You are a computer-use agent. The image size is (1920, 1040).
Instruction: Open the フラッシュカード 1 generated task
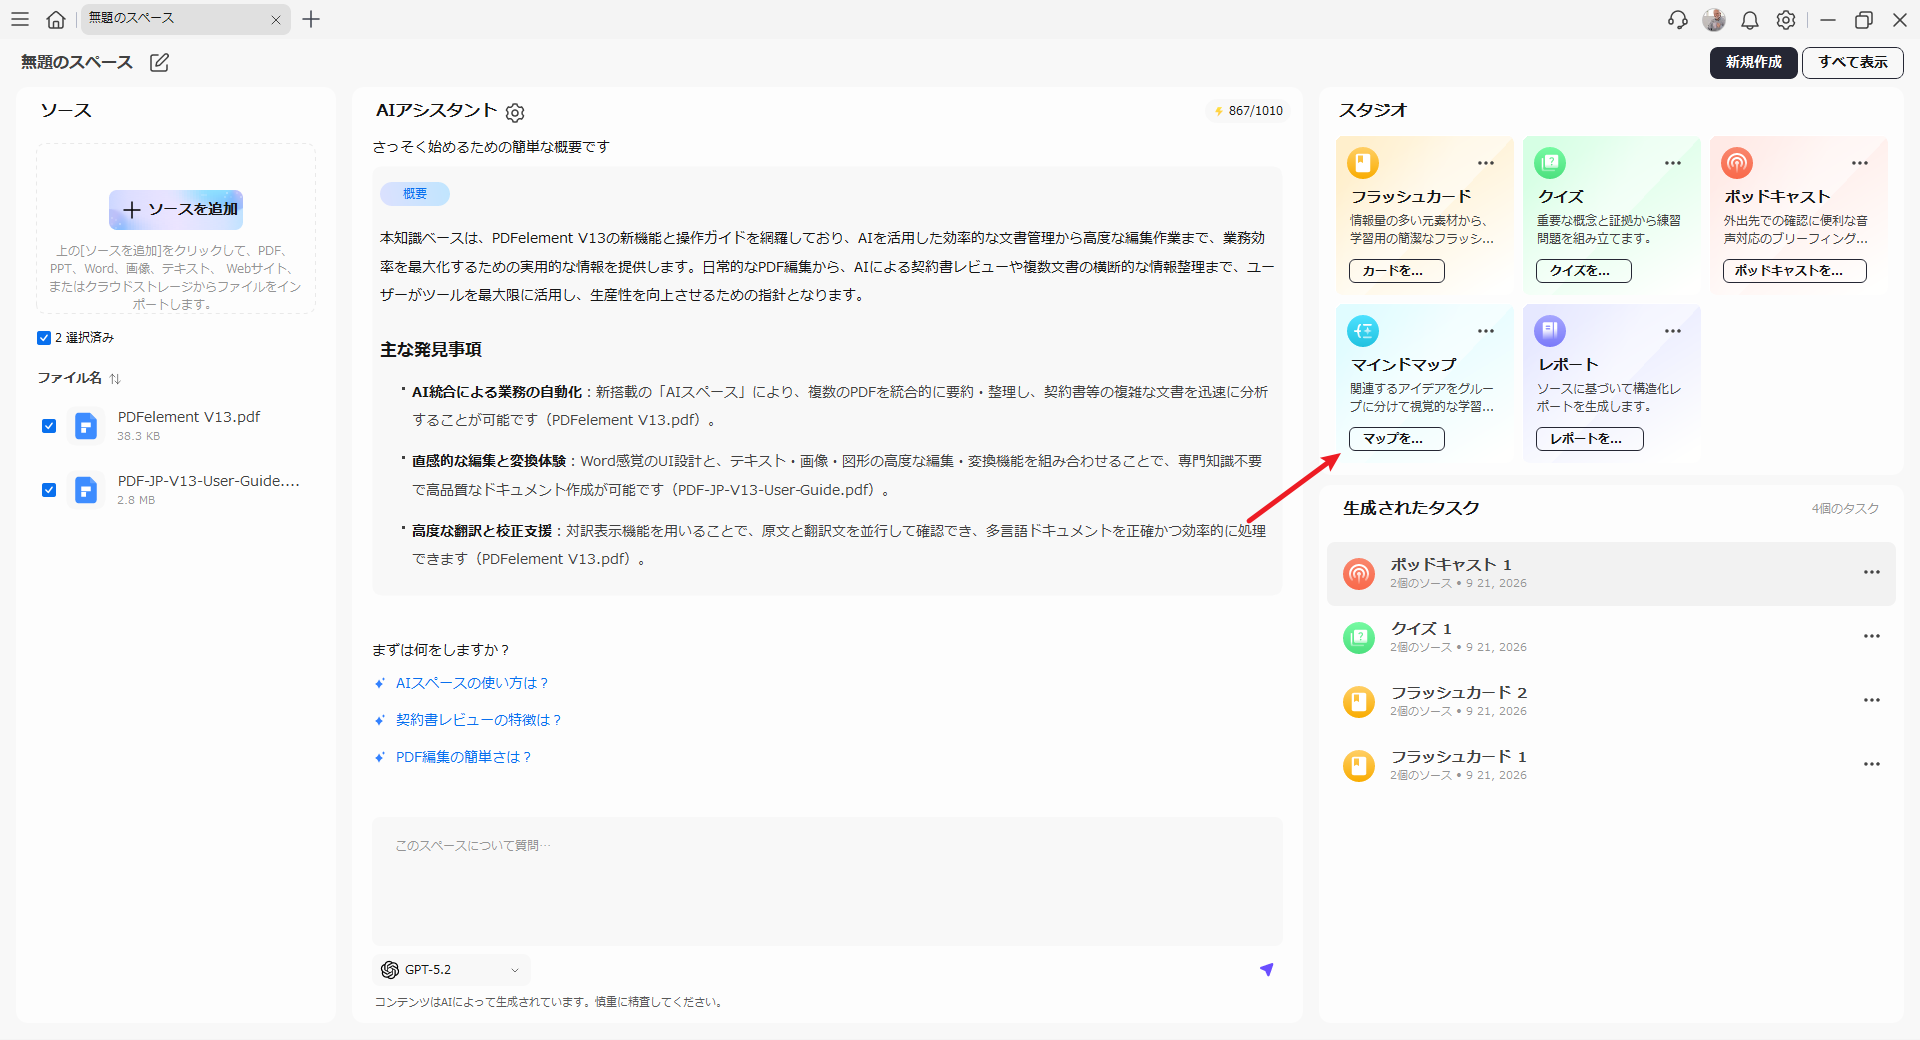(x=1611, y=765)
